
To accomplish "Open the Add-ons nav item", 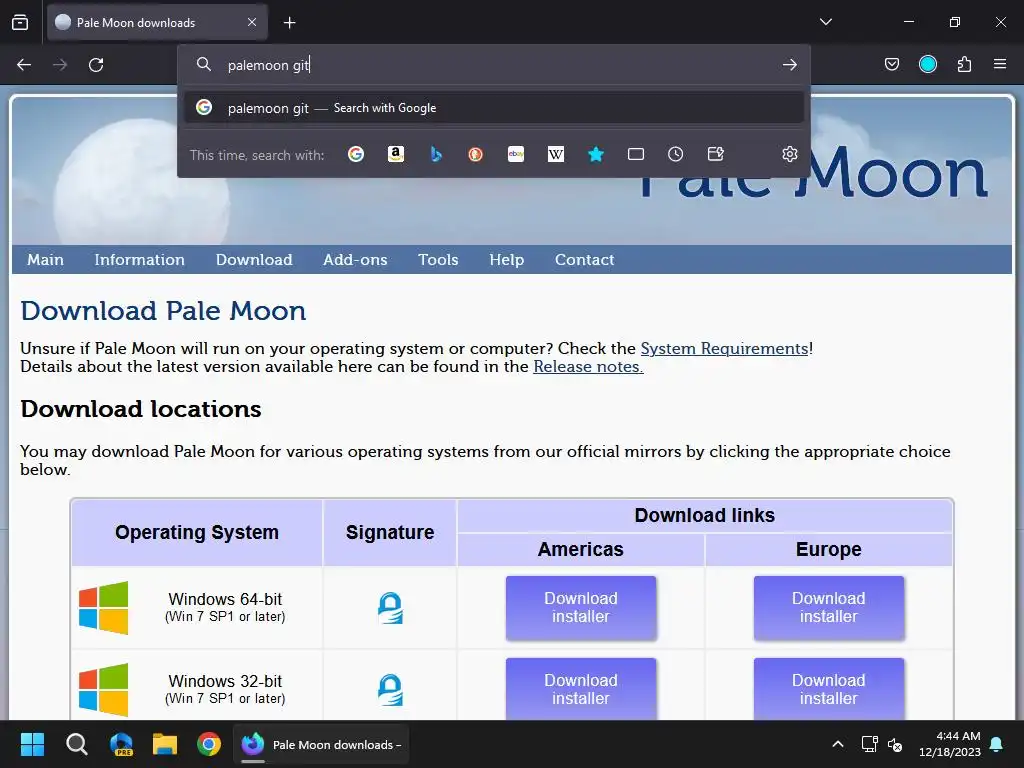I will (x=355, y=259).
